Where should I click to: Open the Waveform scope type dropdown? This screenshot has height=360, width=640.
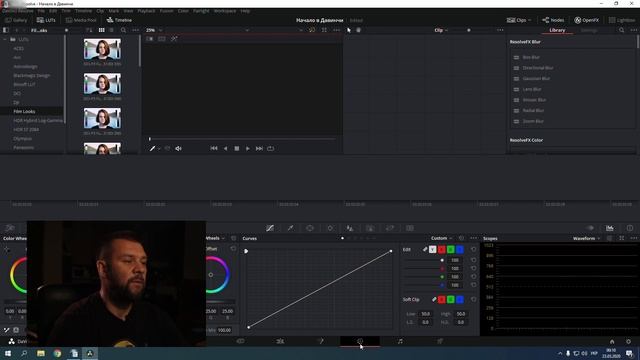(587, 238)
